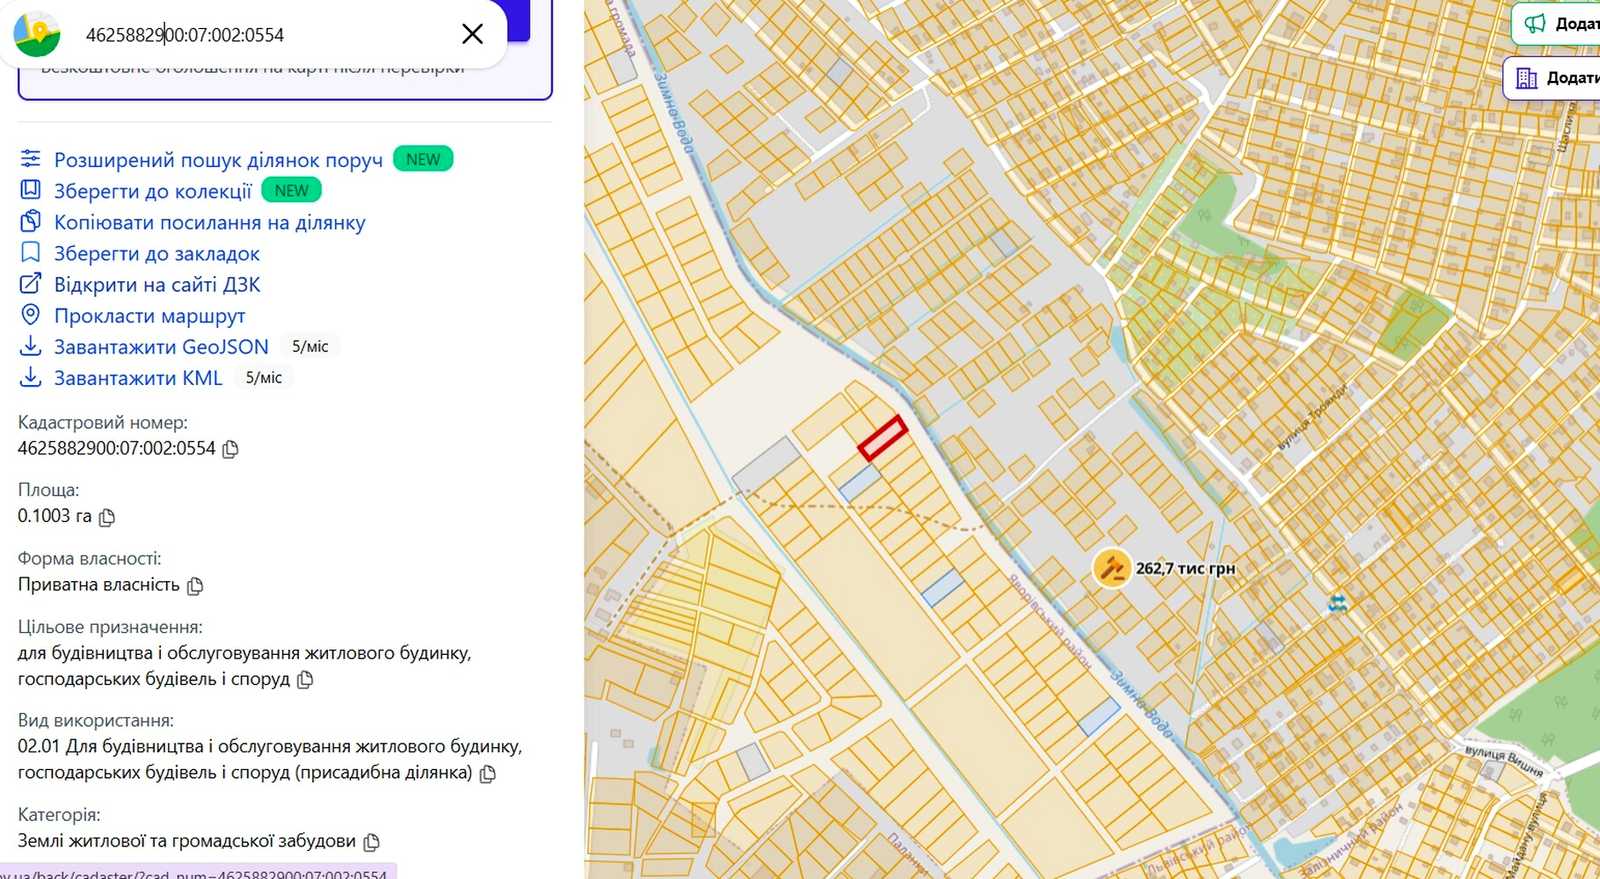The height and width of the screenshot is (879, 1600).
Task: Click the sliders icon for advanced search
Action: 31,158
